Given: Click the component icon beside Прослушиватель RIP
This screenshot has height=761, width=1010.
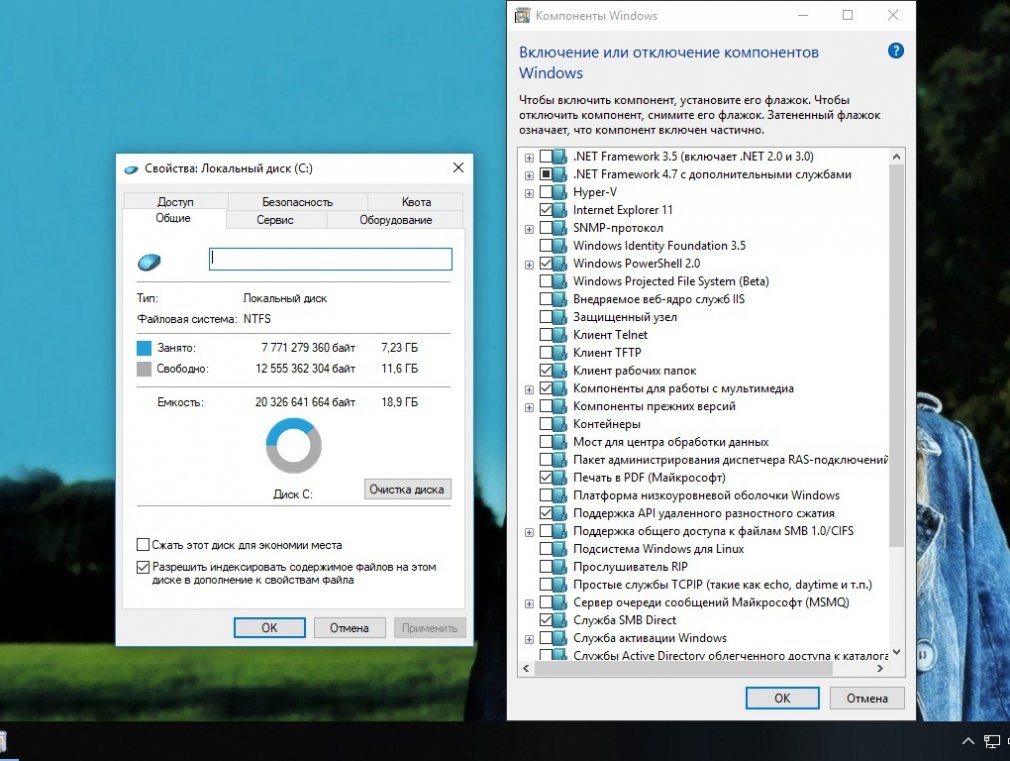Looking at the screenshot, I should 560,567.
